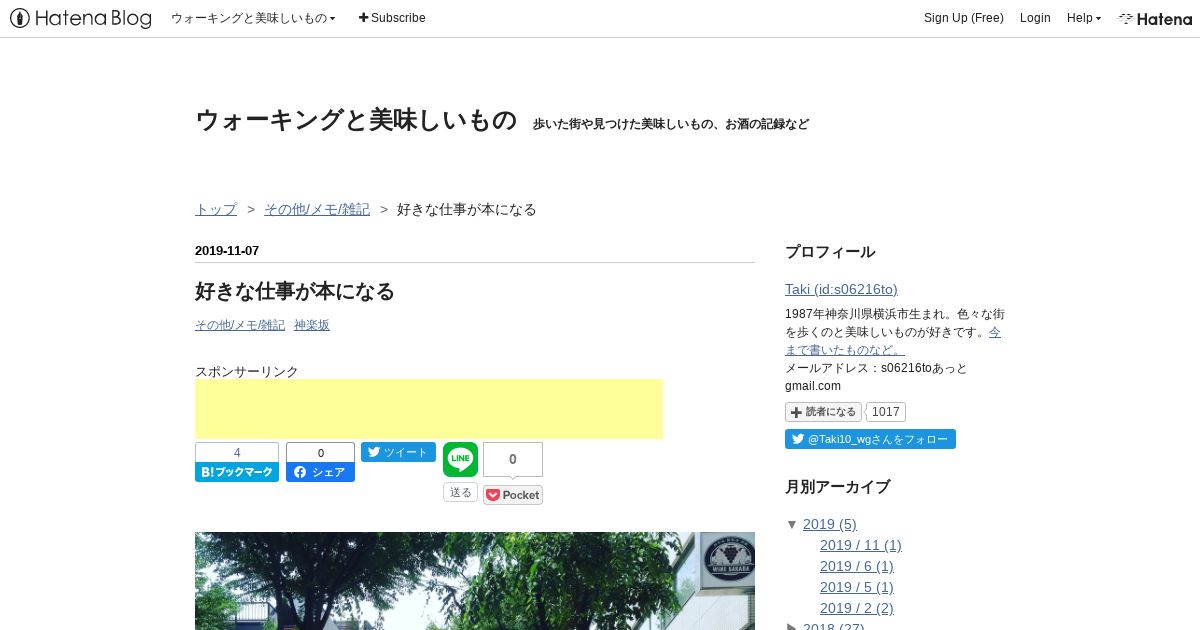Select その他/メモ/雑記 category tag under title
Viewport: 1200px width, 630px height.
point(240,325)
